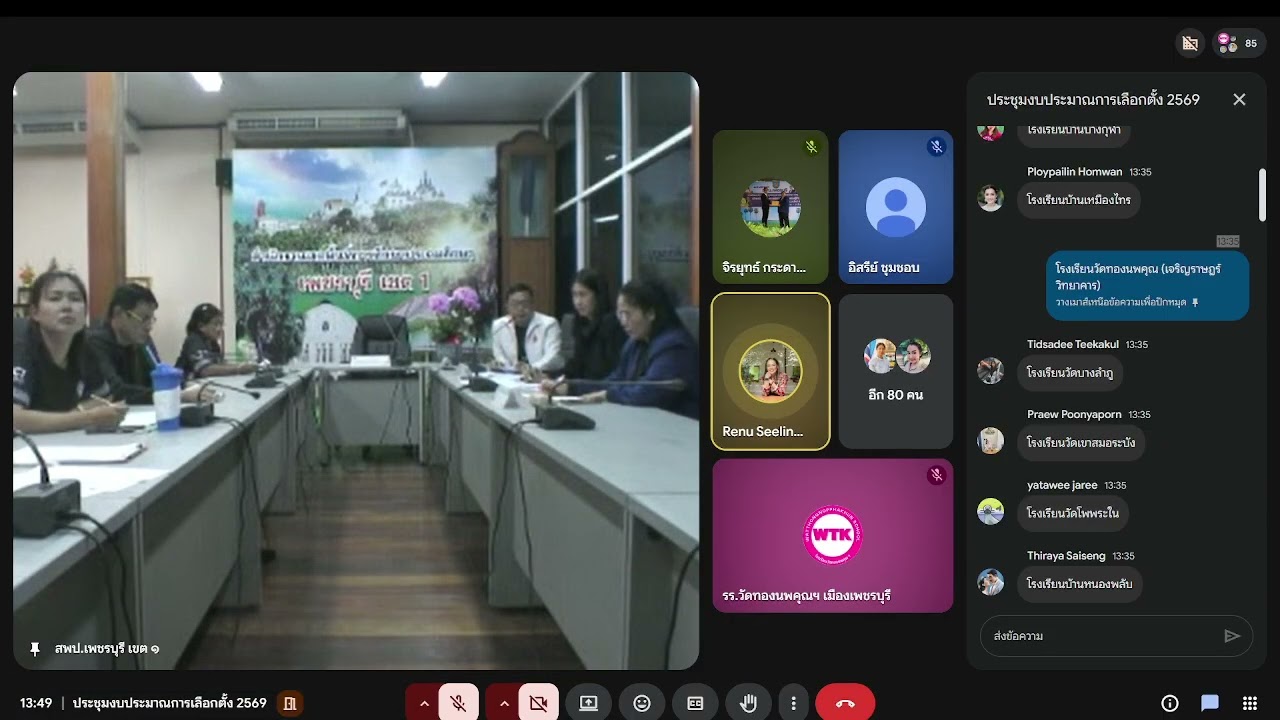The height and width of the screenshot is (720, 1280).
Task: Click the name Thiraya Saiseng in chat
Action: (x=1066, y=555)
